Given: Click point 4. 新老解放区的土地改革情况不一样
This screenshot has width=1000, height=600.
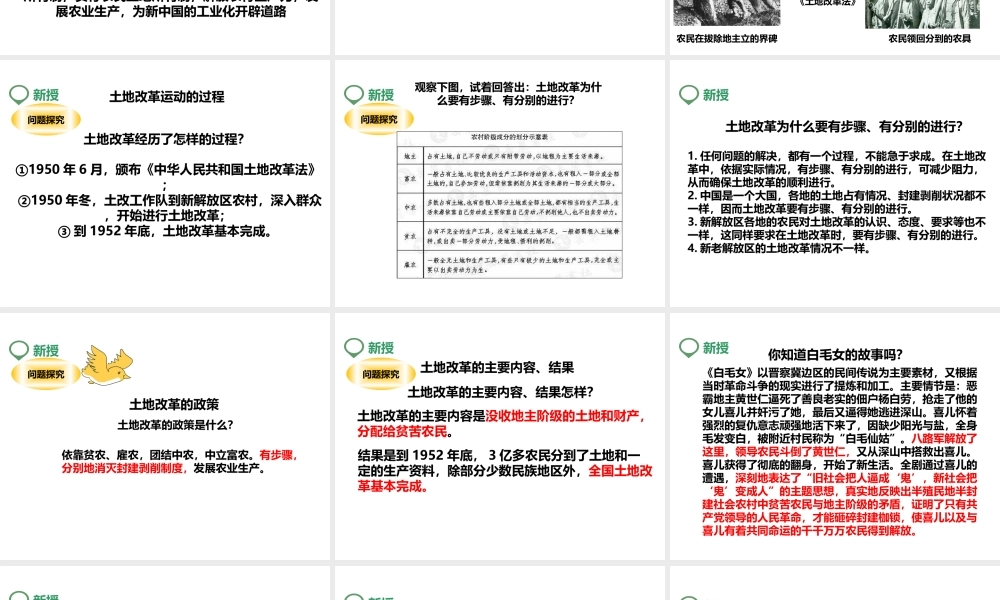Looking at the screenshot, I should [778, 248].
